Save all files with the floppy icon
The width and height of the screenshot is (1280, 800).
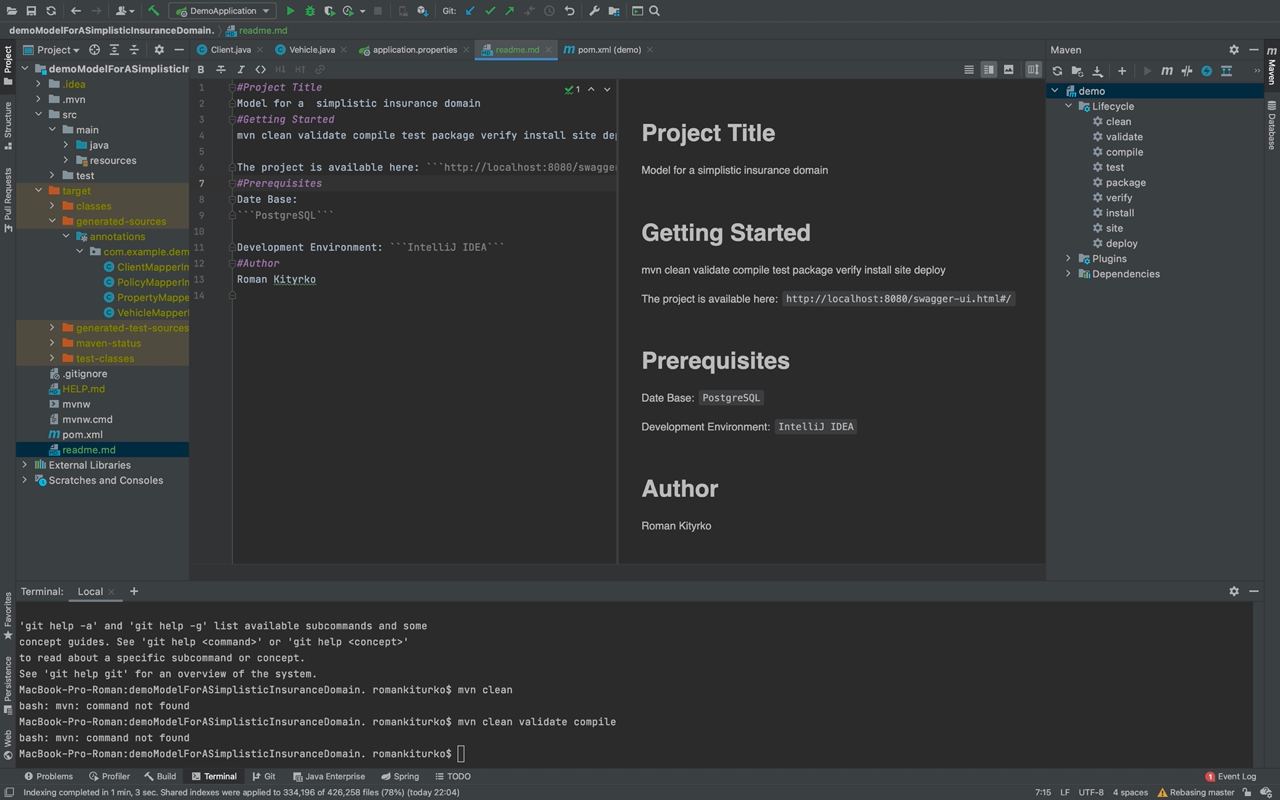(31, 11)
